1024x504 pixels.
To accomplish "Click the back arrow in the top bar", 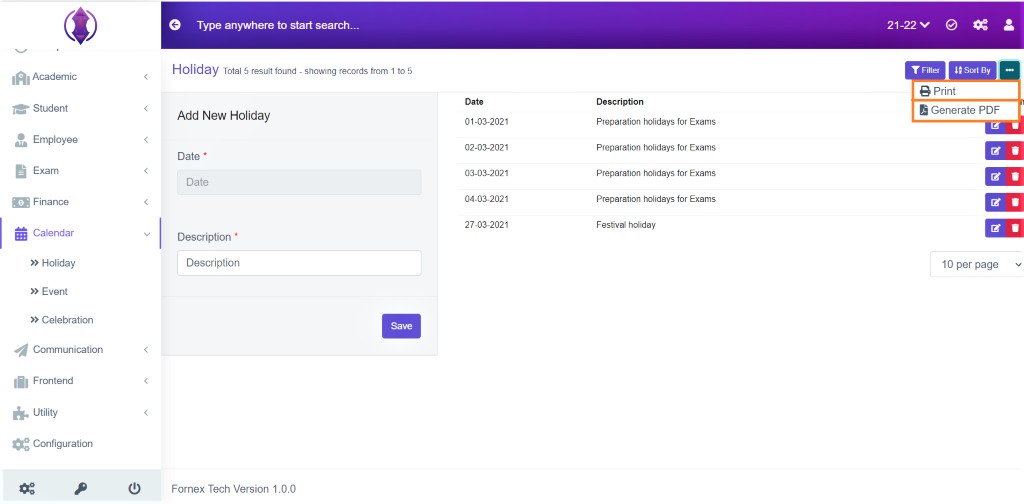I will (175, 25).
